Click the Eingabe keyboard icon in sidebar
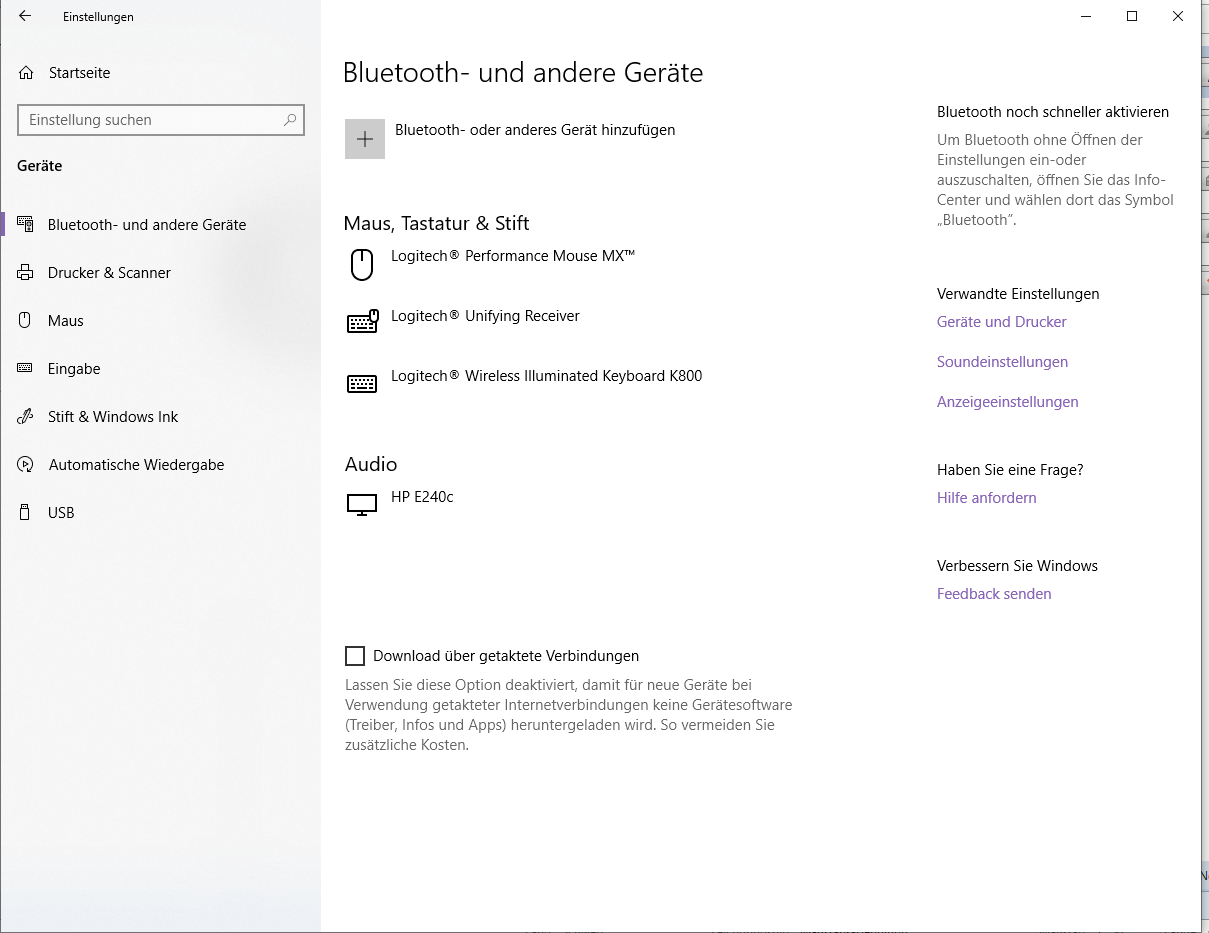This screenshot has height=933, width=1209. [x=26, y=369]
